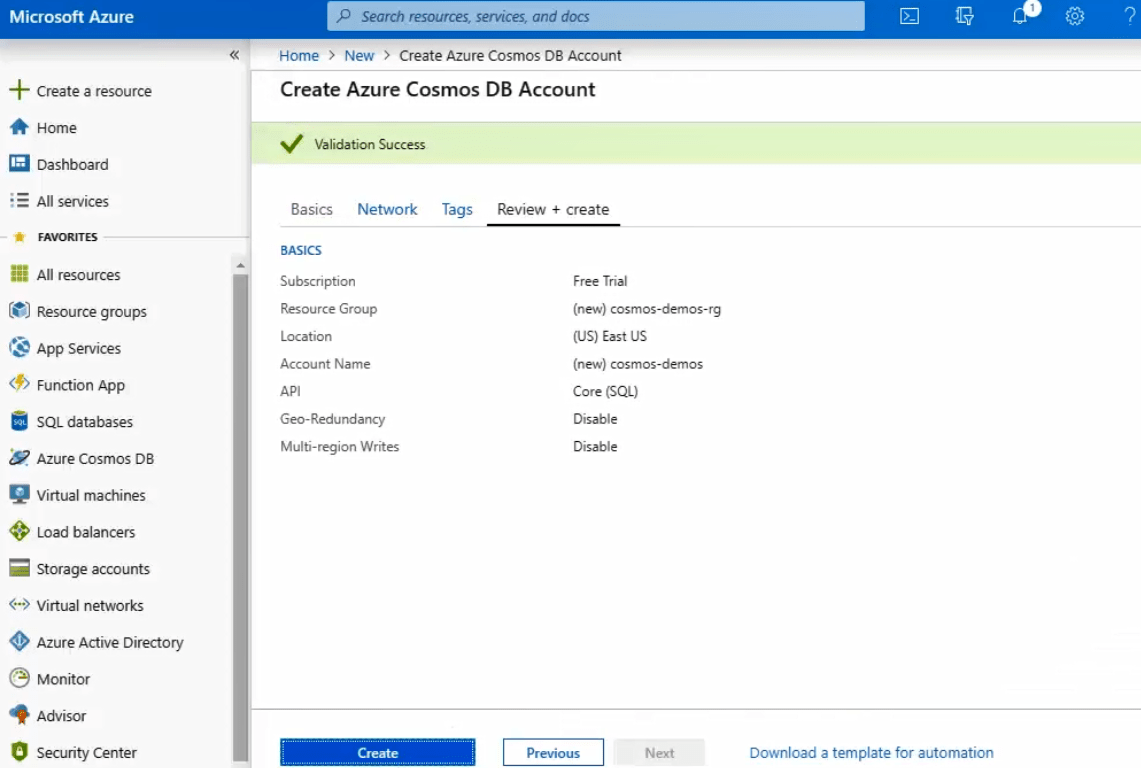Go back with the Previous button
This screenshot has height=768, width=1141.
553,753
